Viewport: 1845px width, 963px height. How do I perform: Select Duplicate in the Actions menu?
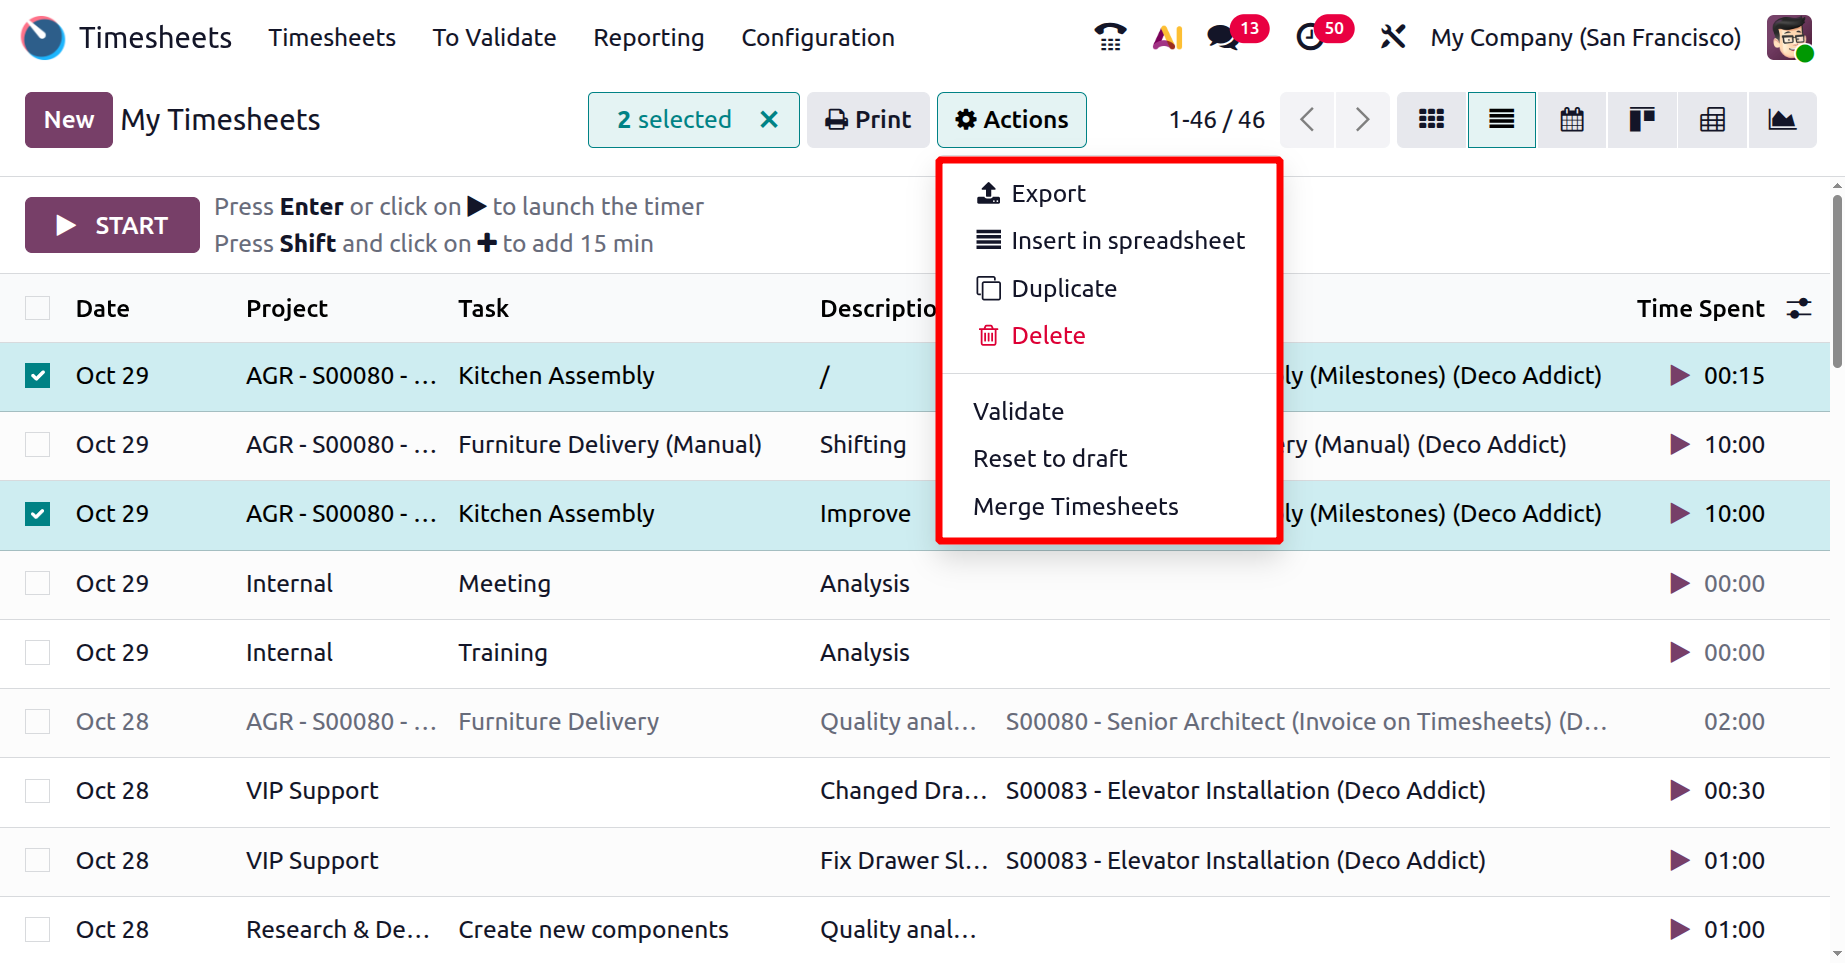(1063, 289)
